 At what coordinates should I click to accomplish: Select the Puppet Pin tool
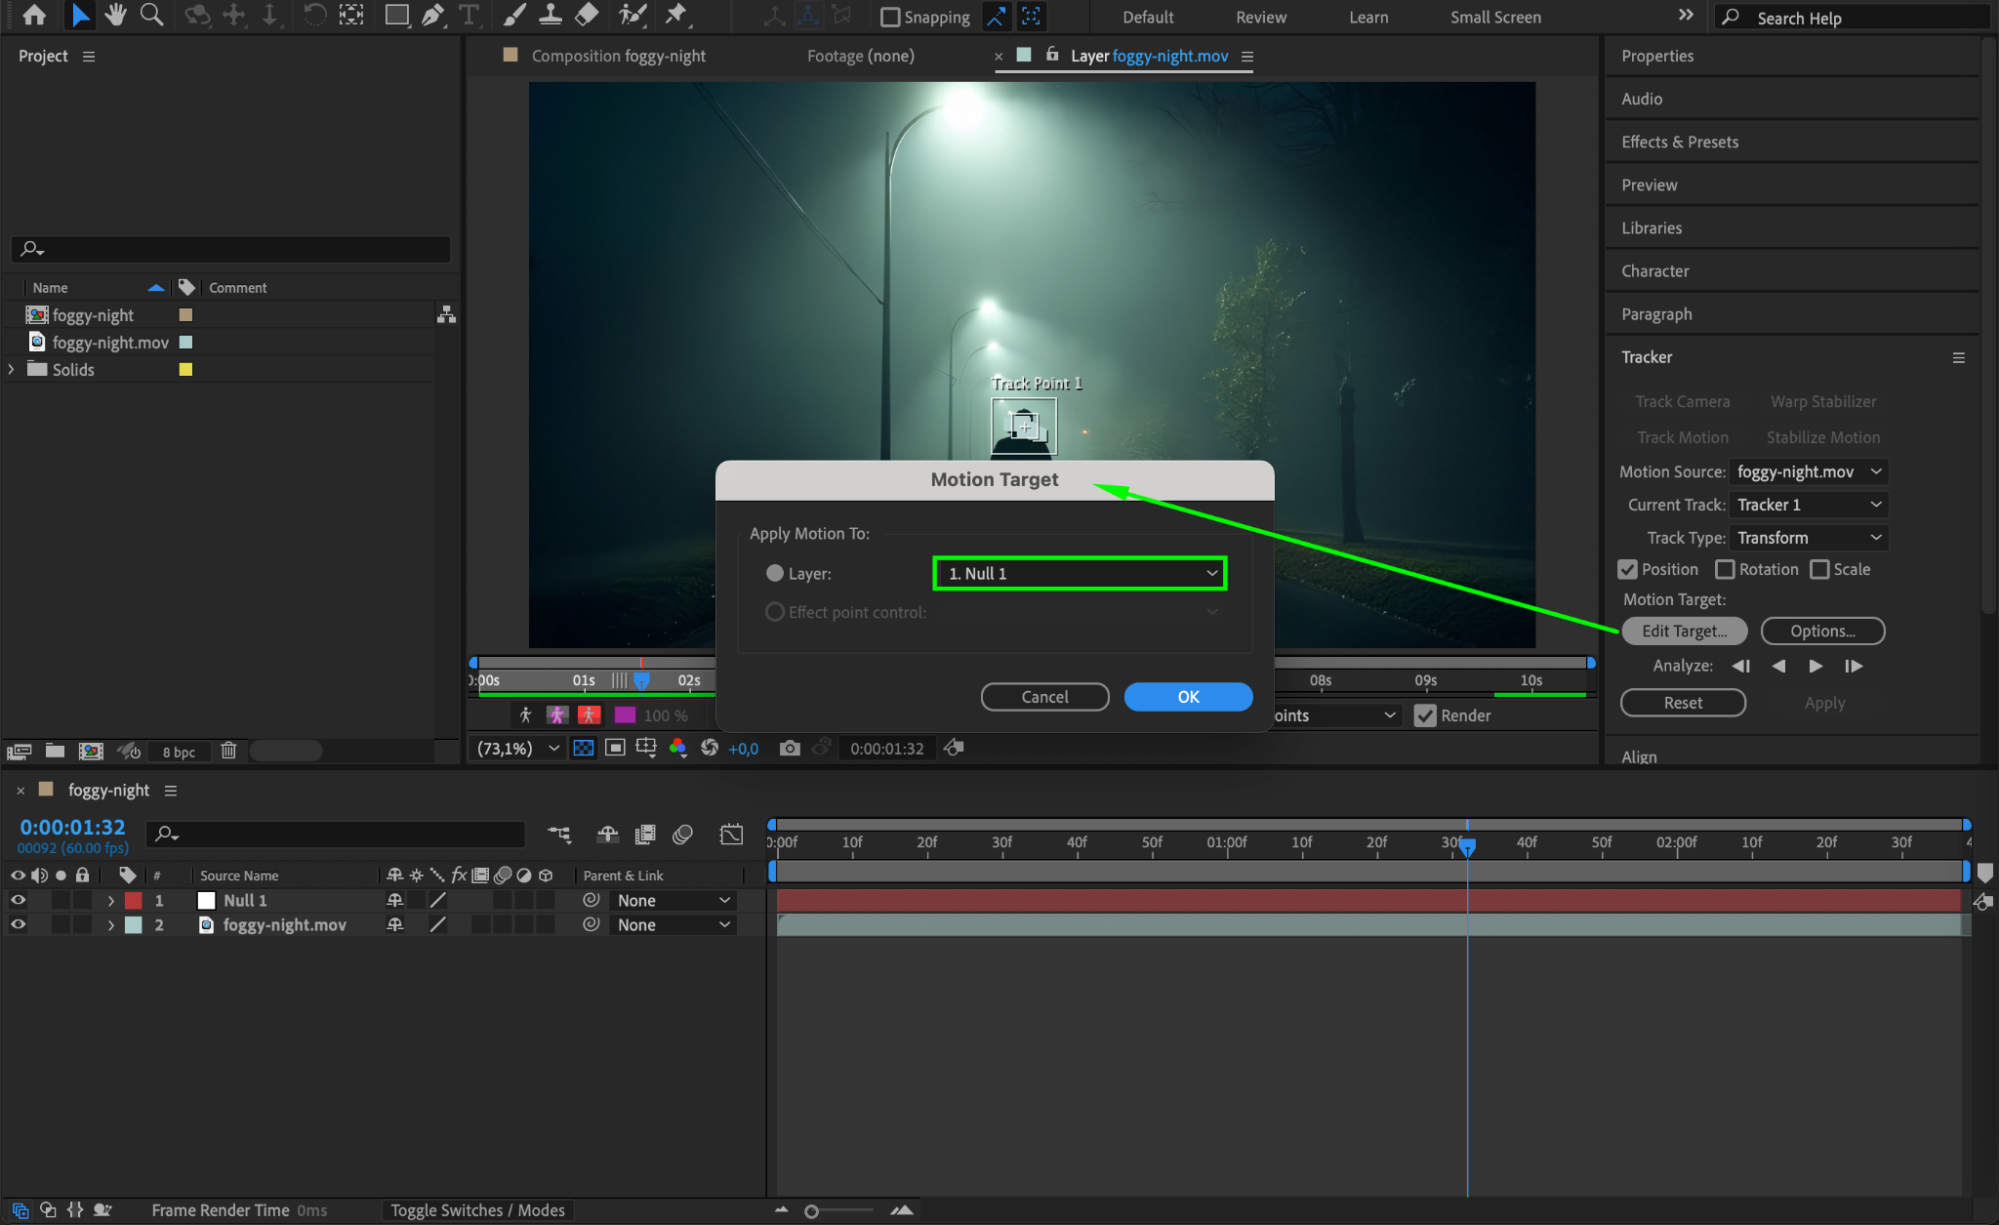676,15
